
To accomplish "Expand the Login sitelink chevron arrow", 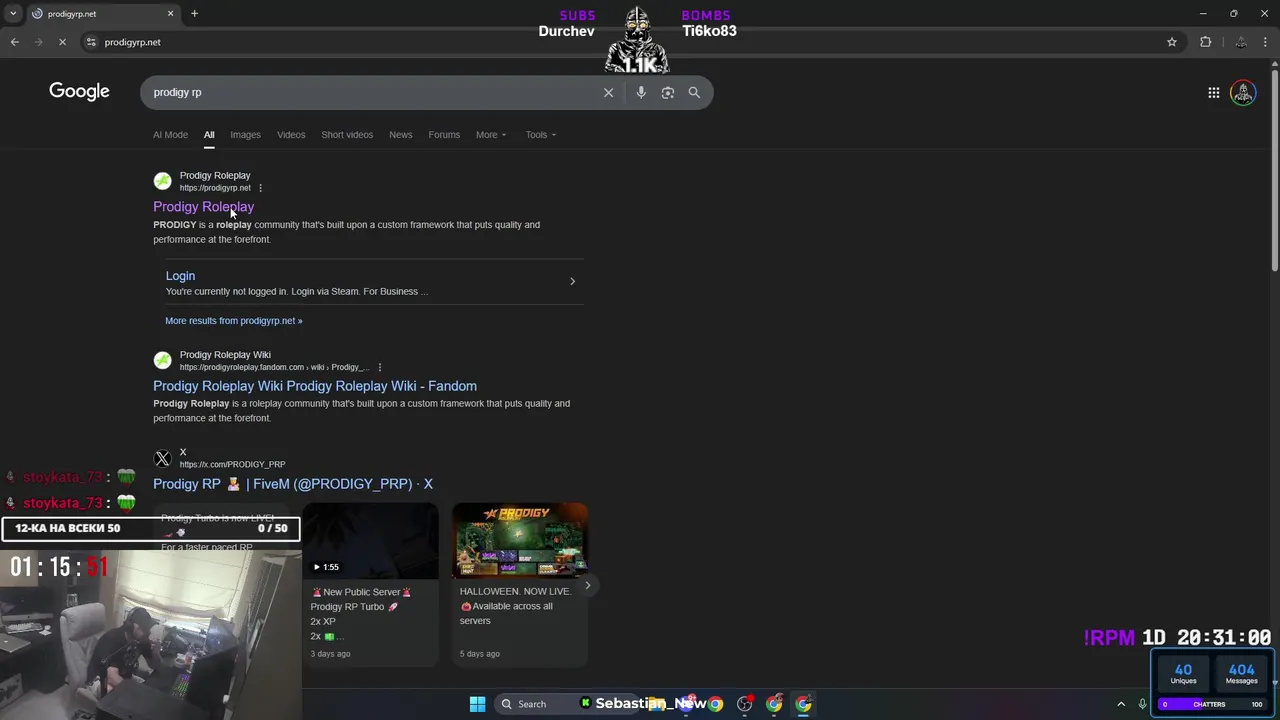I will pos(572,281).
